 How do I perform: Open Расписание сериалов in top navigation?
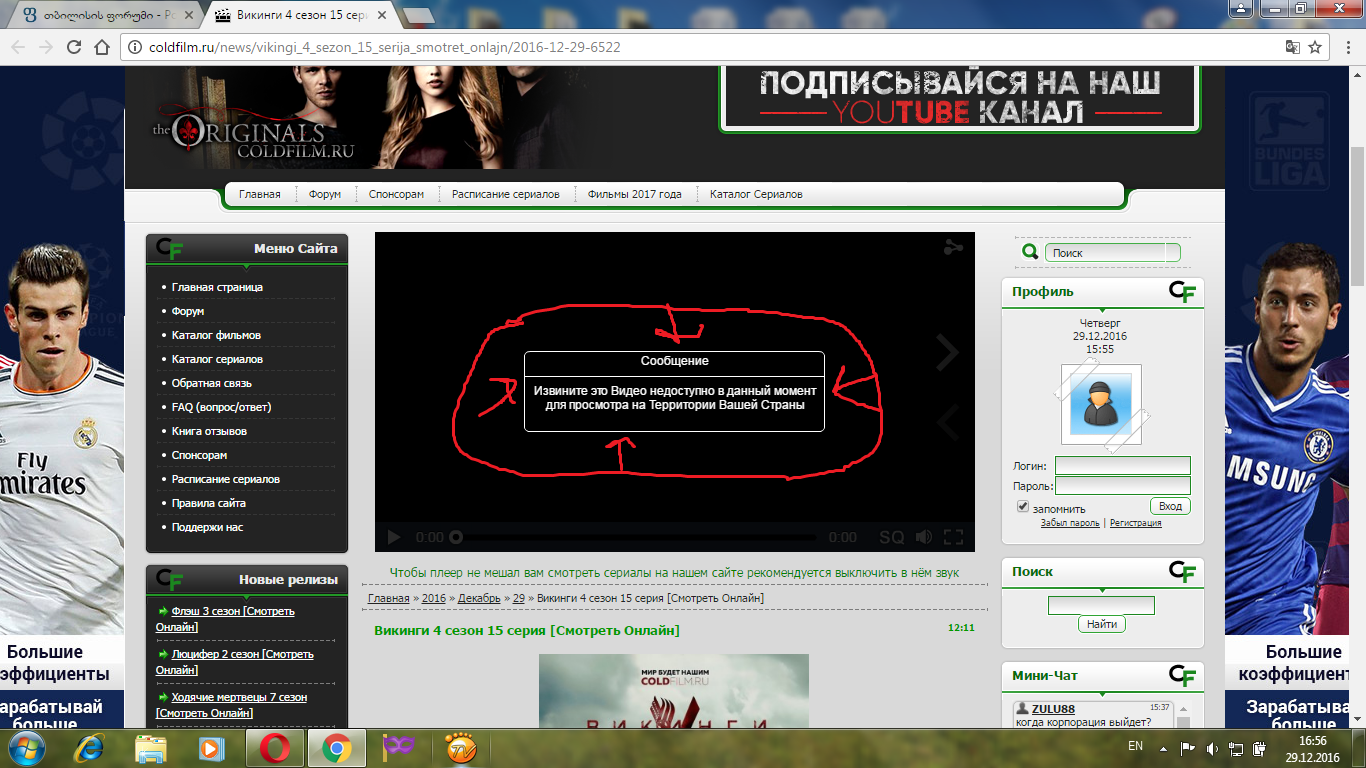tap(505, 194)
